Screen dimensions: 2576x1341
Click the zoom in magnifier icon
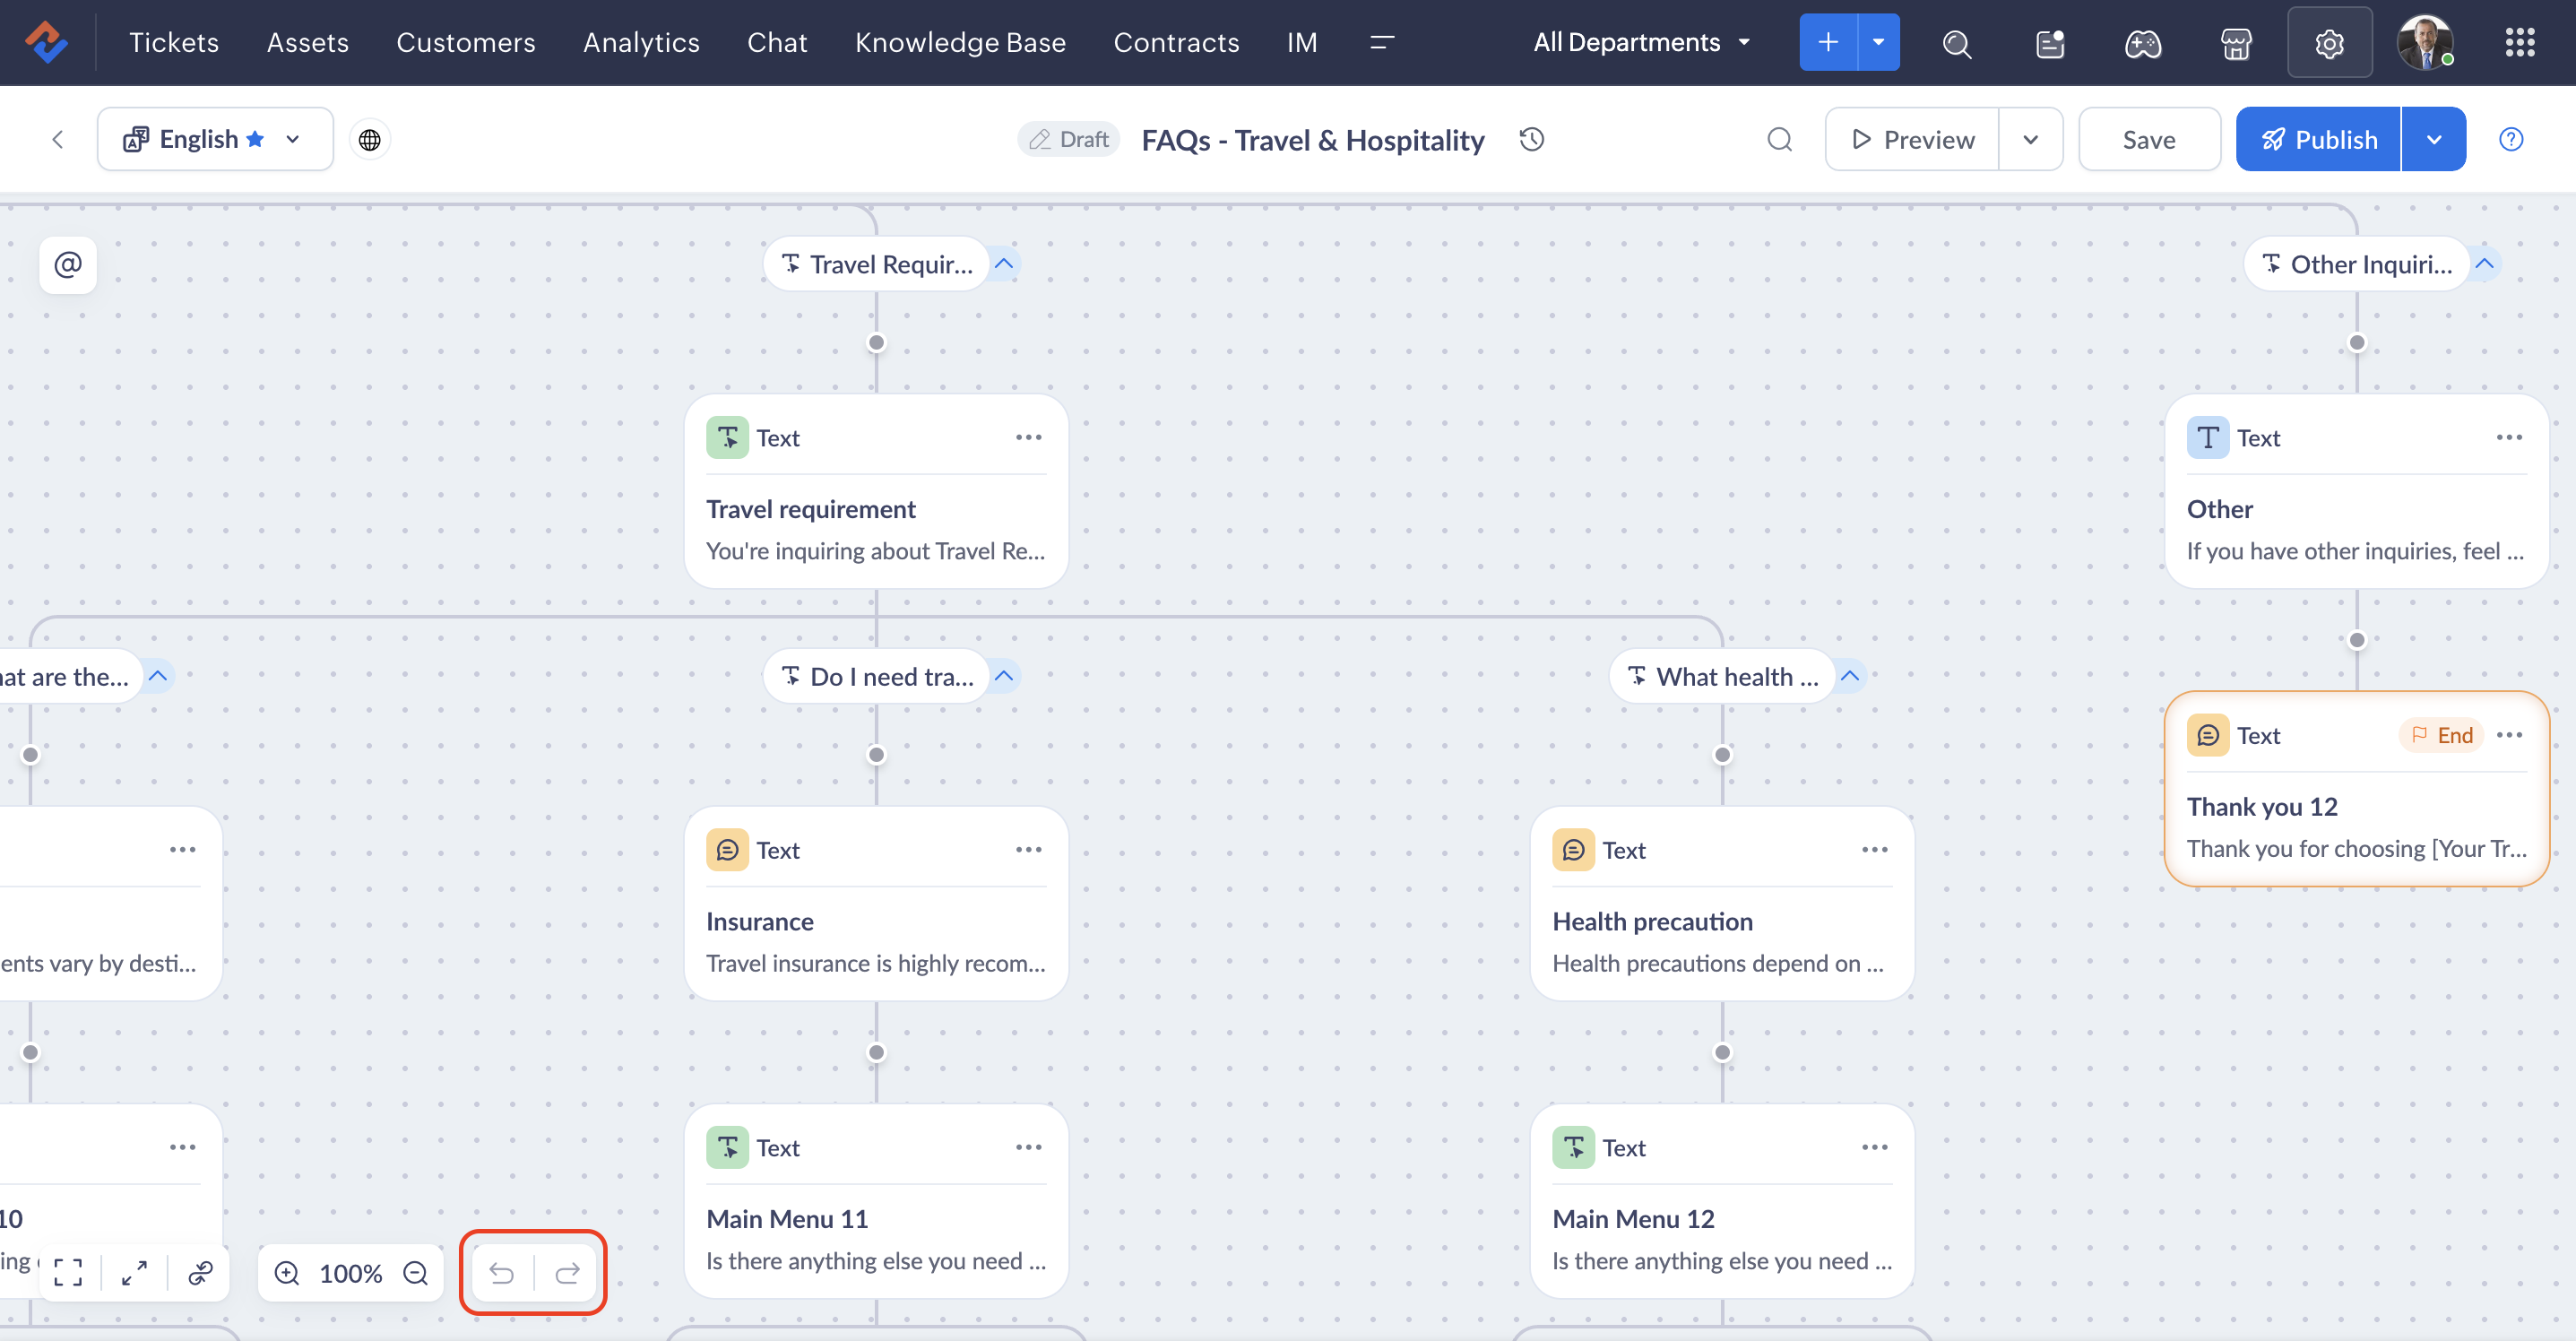pyautogui.click(x=287, y=1272)
